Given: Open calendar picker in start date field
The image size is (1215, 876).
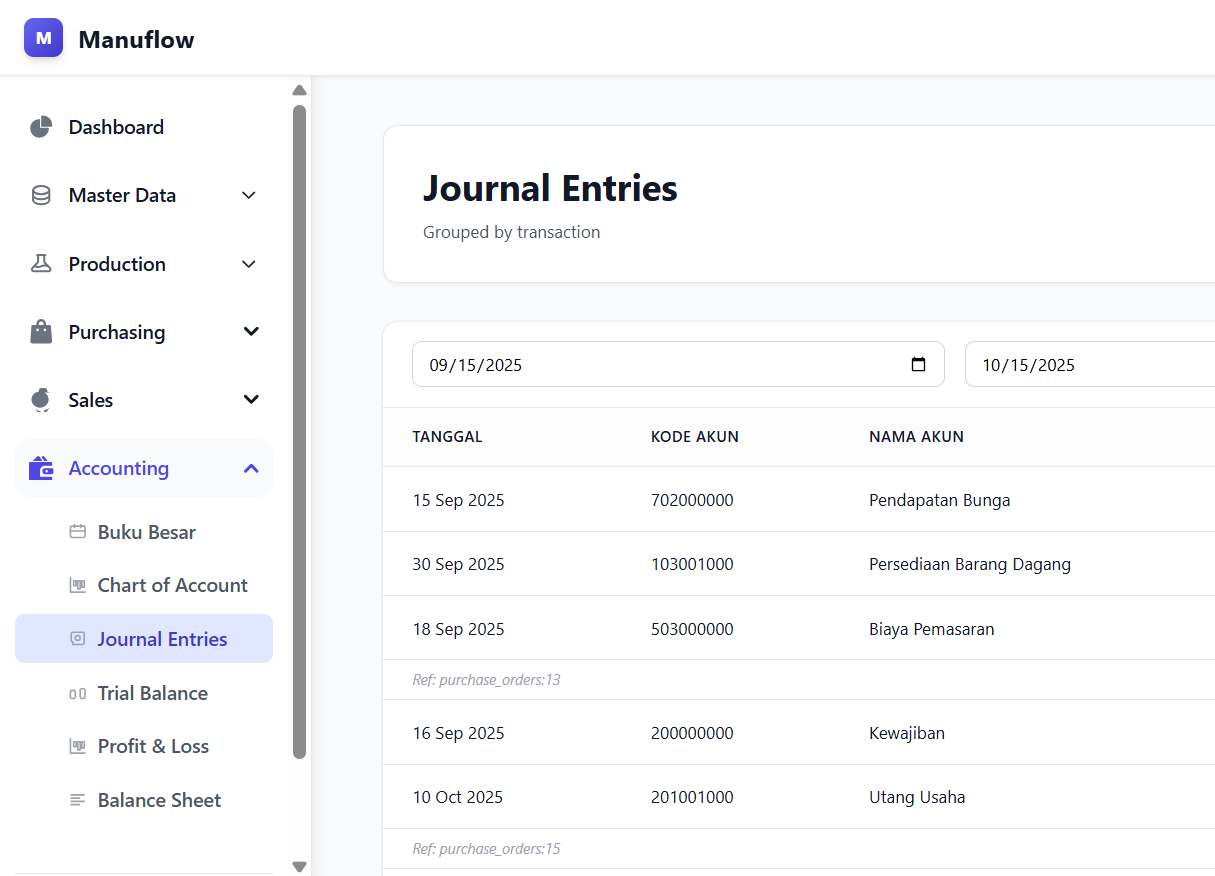Looking at the screenshot, I should coord(918,365).
